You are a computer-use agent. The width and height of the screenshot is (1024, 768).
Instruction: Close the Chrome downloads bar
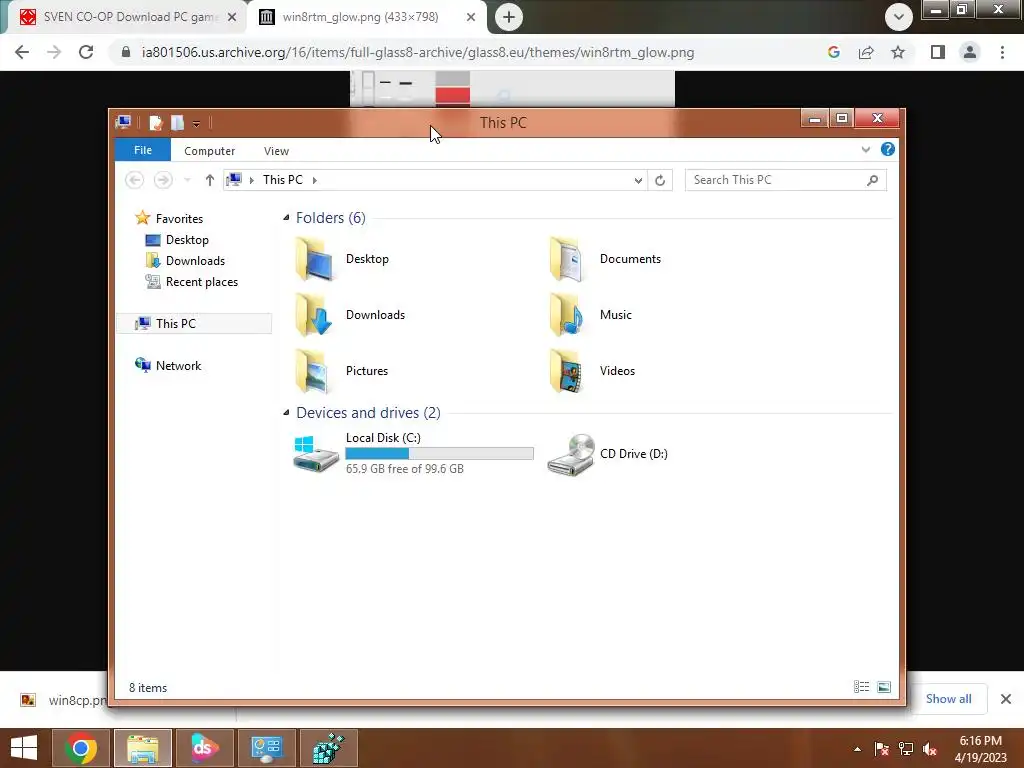[x=1006, y=699]
